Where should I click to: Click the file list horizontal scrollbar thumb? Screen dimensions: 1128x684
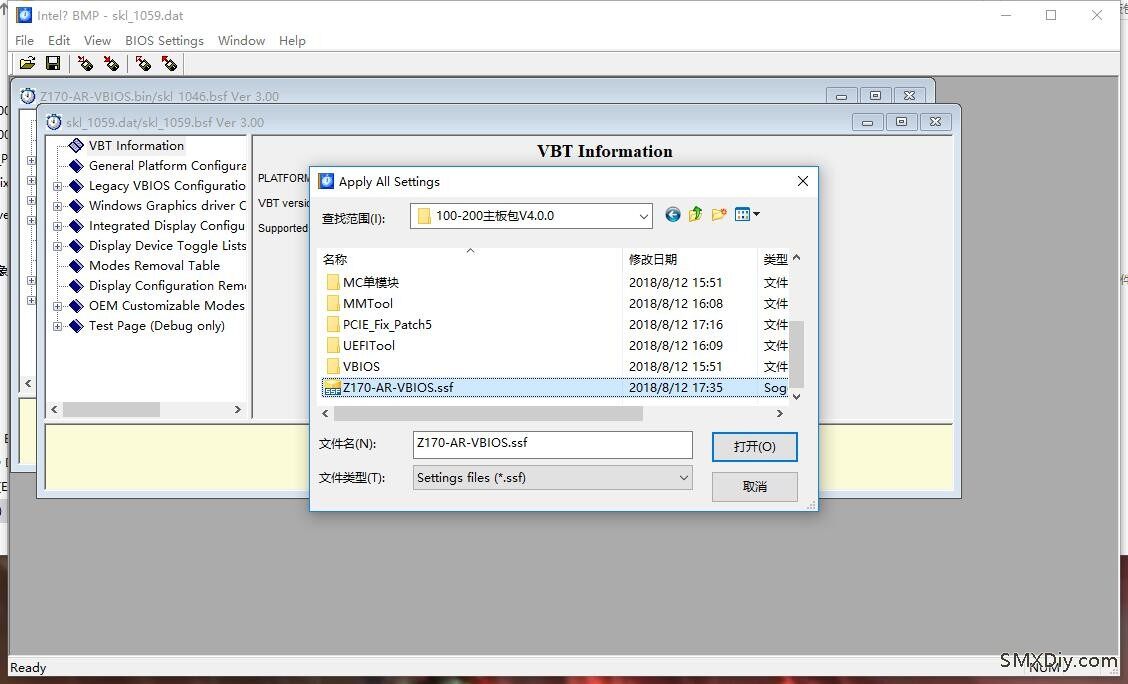tap(488, 414)
